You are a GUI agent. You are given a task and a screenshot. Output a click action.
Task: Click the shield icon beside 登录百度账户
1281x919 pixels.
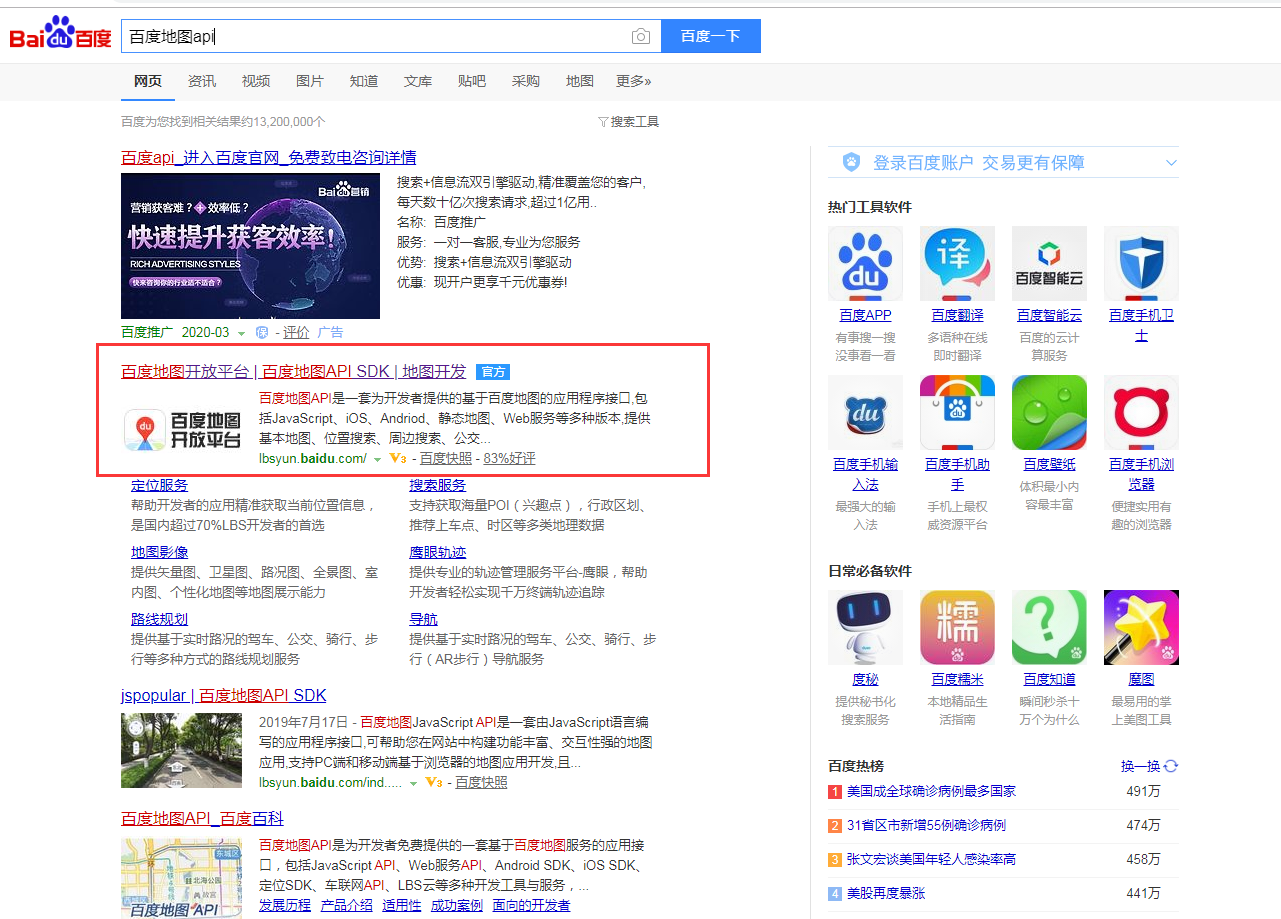[x=851, y=162]
